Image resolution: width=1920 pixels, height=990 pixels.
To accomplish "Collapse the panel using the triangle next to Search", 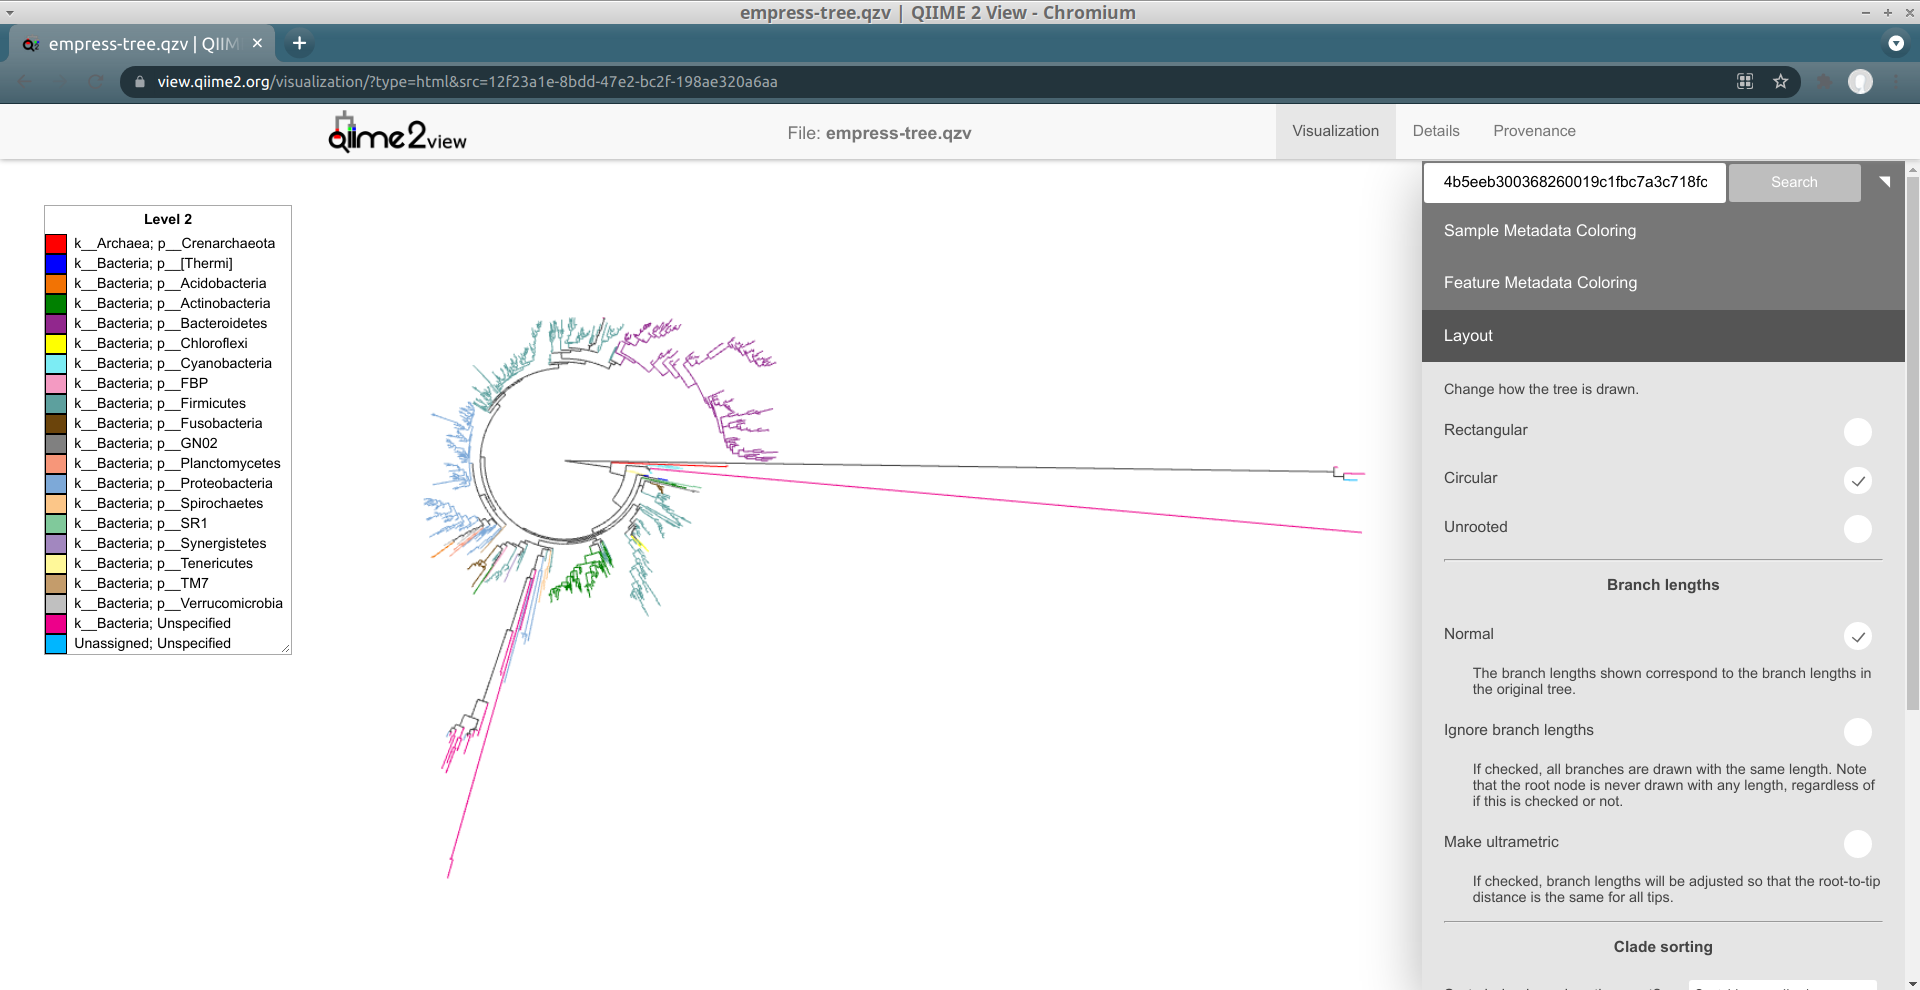I will point(1884,182).
